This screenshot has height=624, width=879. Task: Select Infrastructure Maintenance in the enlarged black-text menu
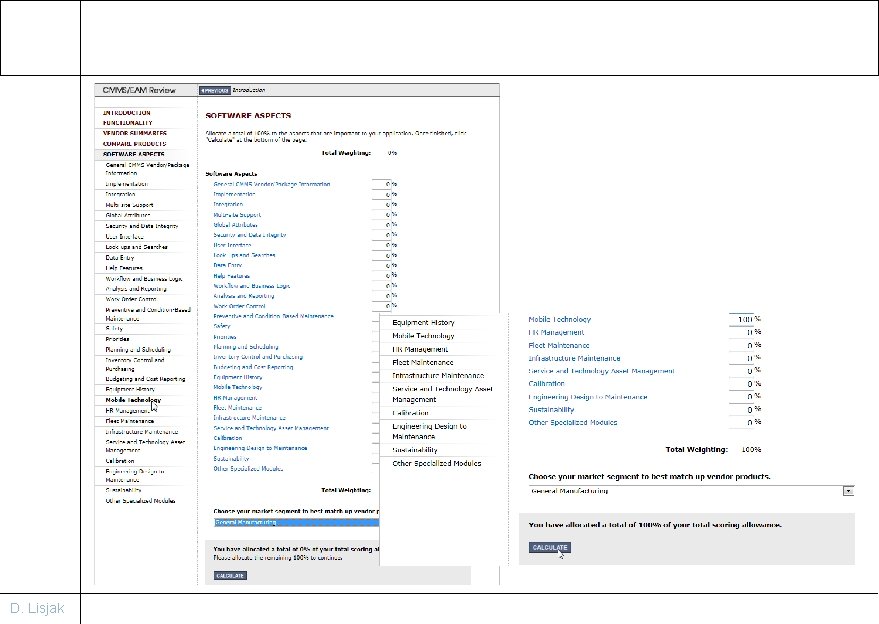(438, 376)
